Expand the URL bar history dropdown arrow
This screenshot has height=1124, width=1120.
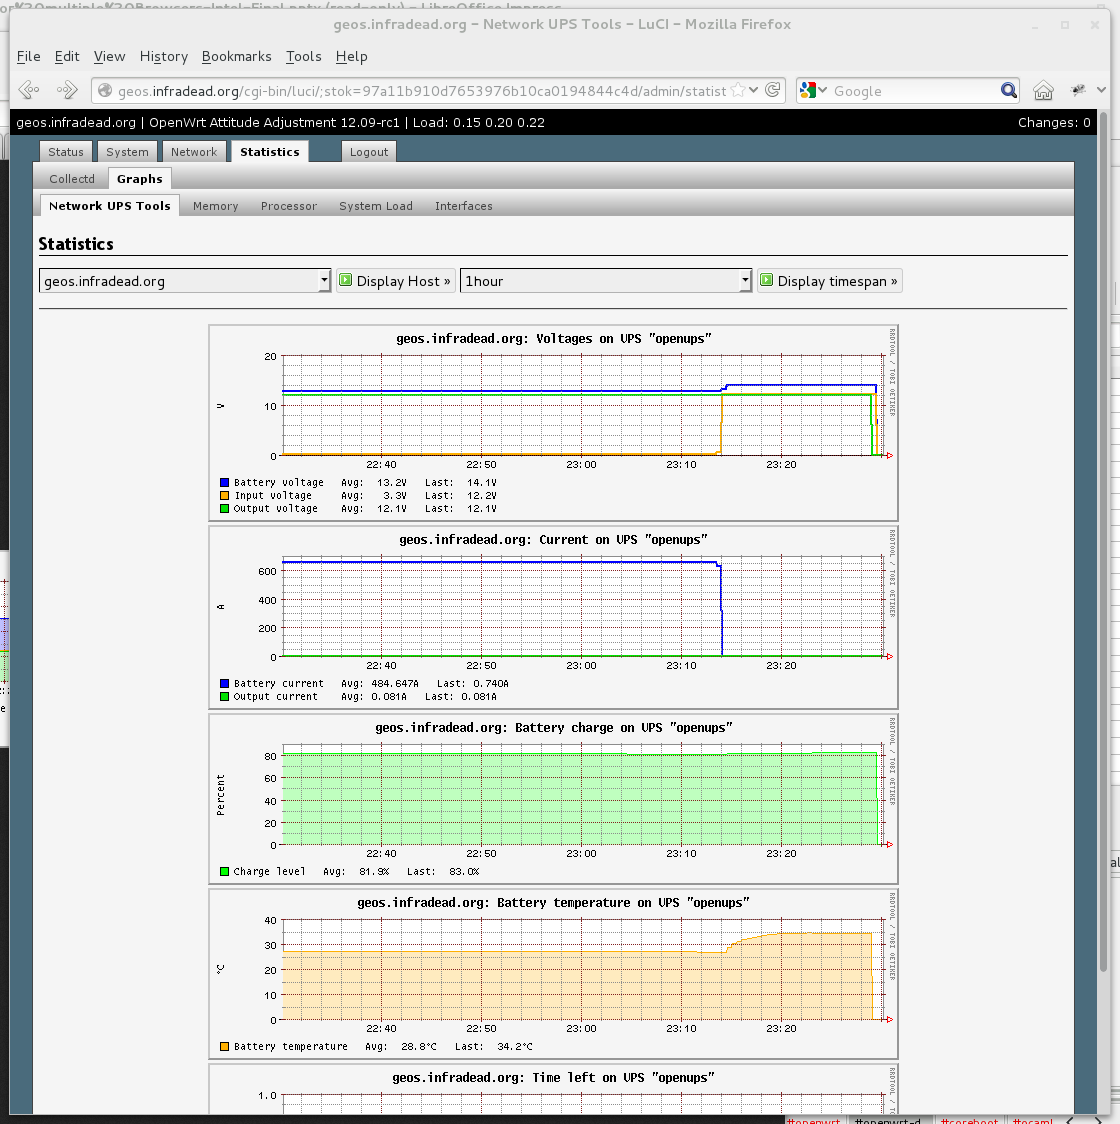pos(754,90)
